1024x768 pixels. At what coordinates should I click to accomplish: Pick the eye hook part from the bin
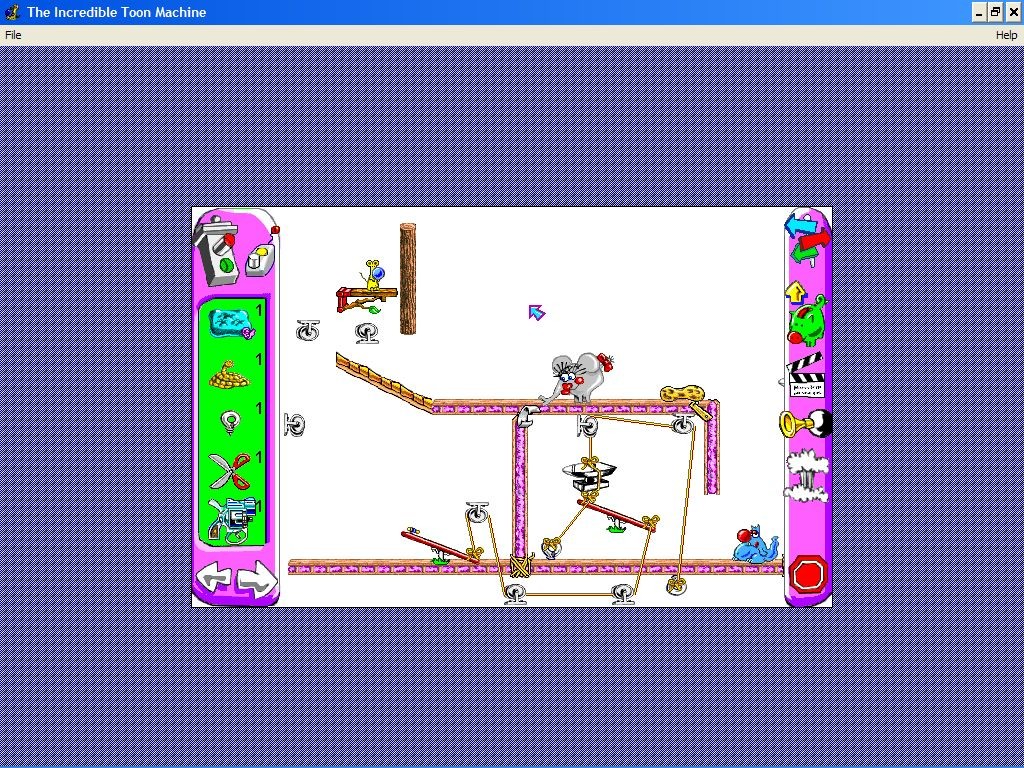(x=230, y=423)
